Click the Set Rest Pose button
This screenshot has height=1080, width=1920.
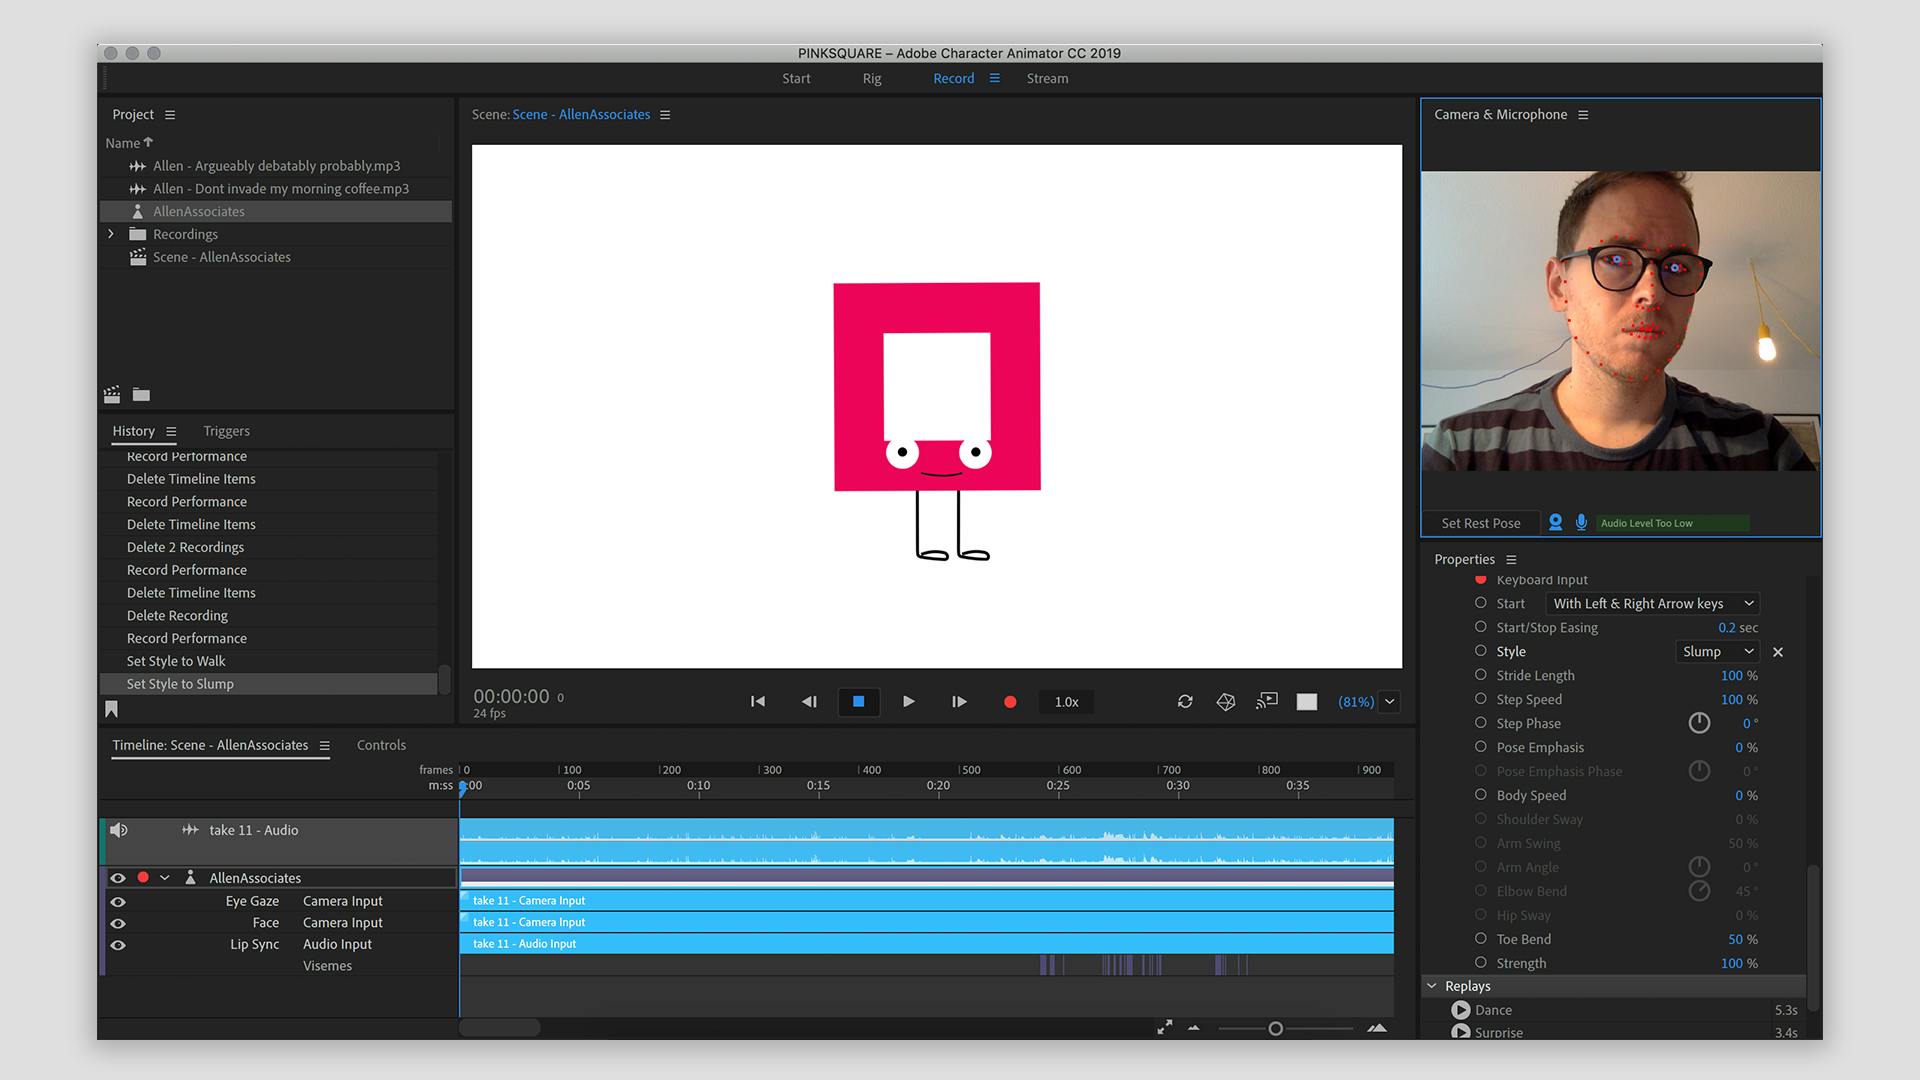1480,523
